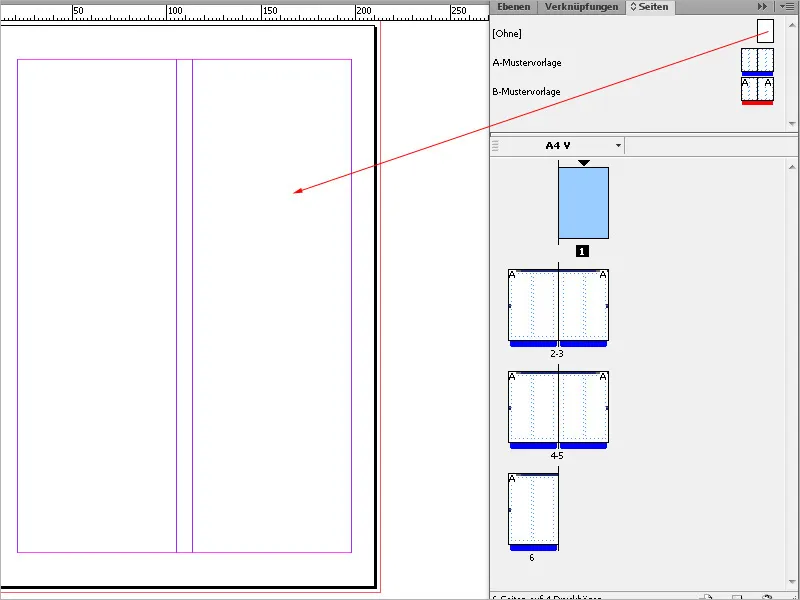Image resolution: width=800 pixels, height=600 pixels.
Task: Click the A-Mustervorlage label
Action: (527, 63)
